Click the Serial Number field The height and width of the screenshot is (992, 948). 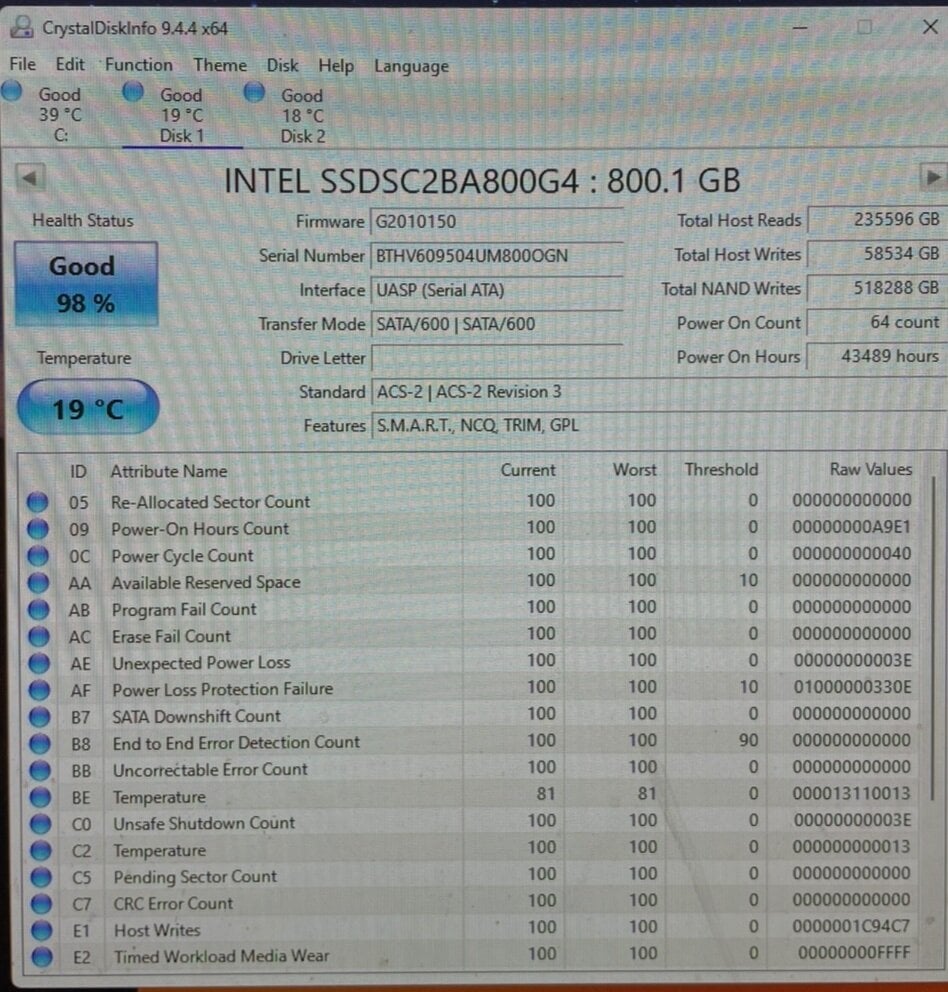(497, 256)
